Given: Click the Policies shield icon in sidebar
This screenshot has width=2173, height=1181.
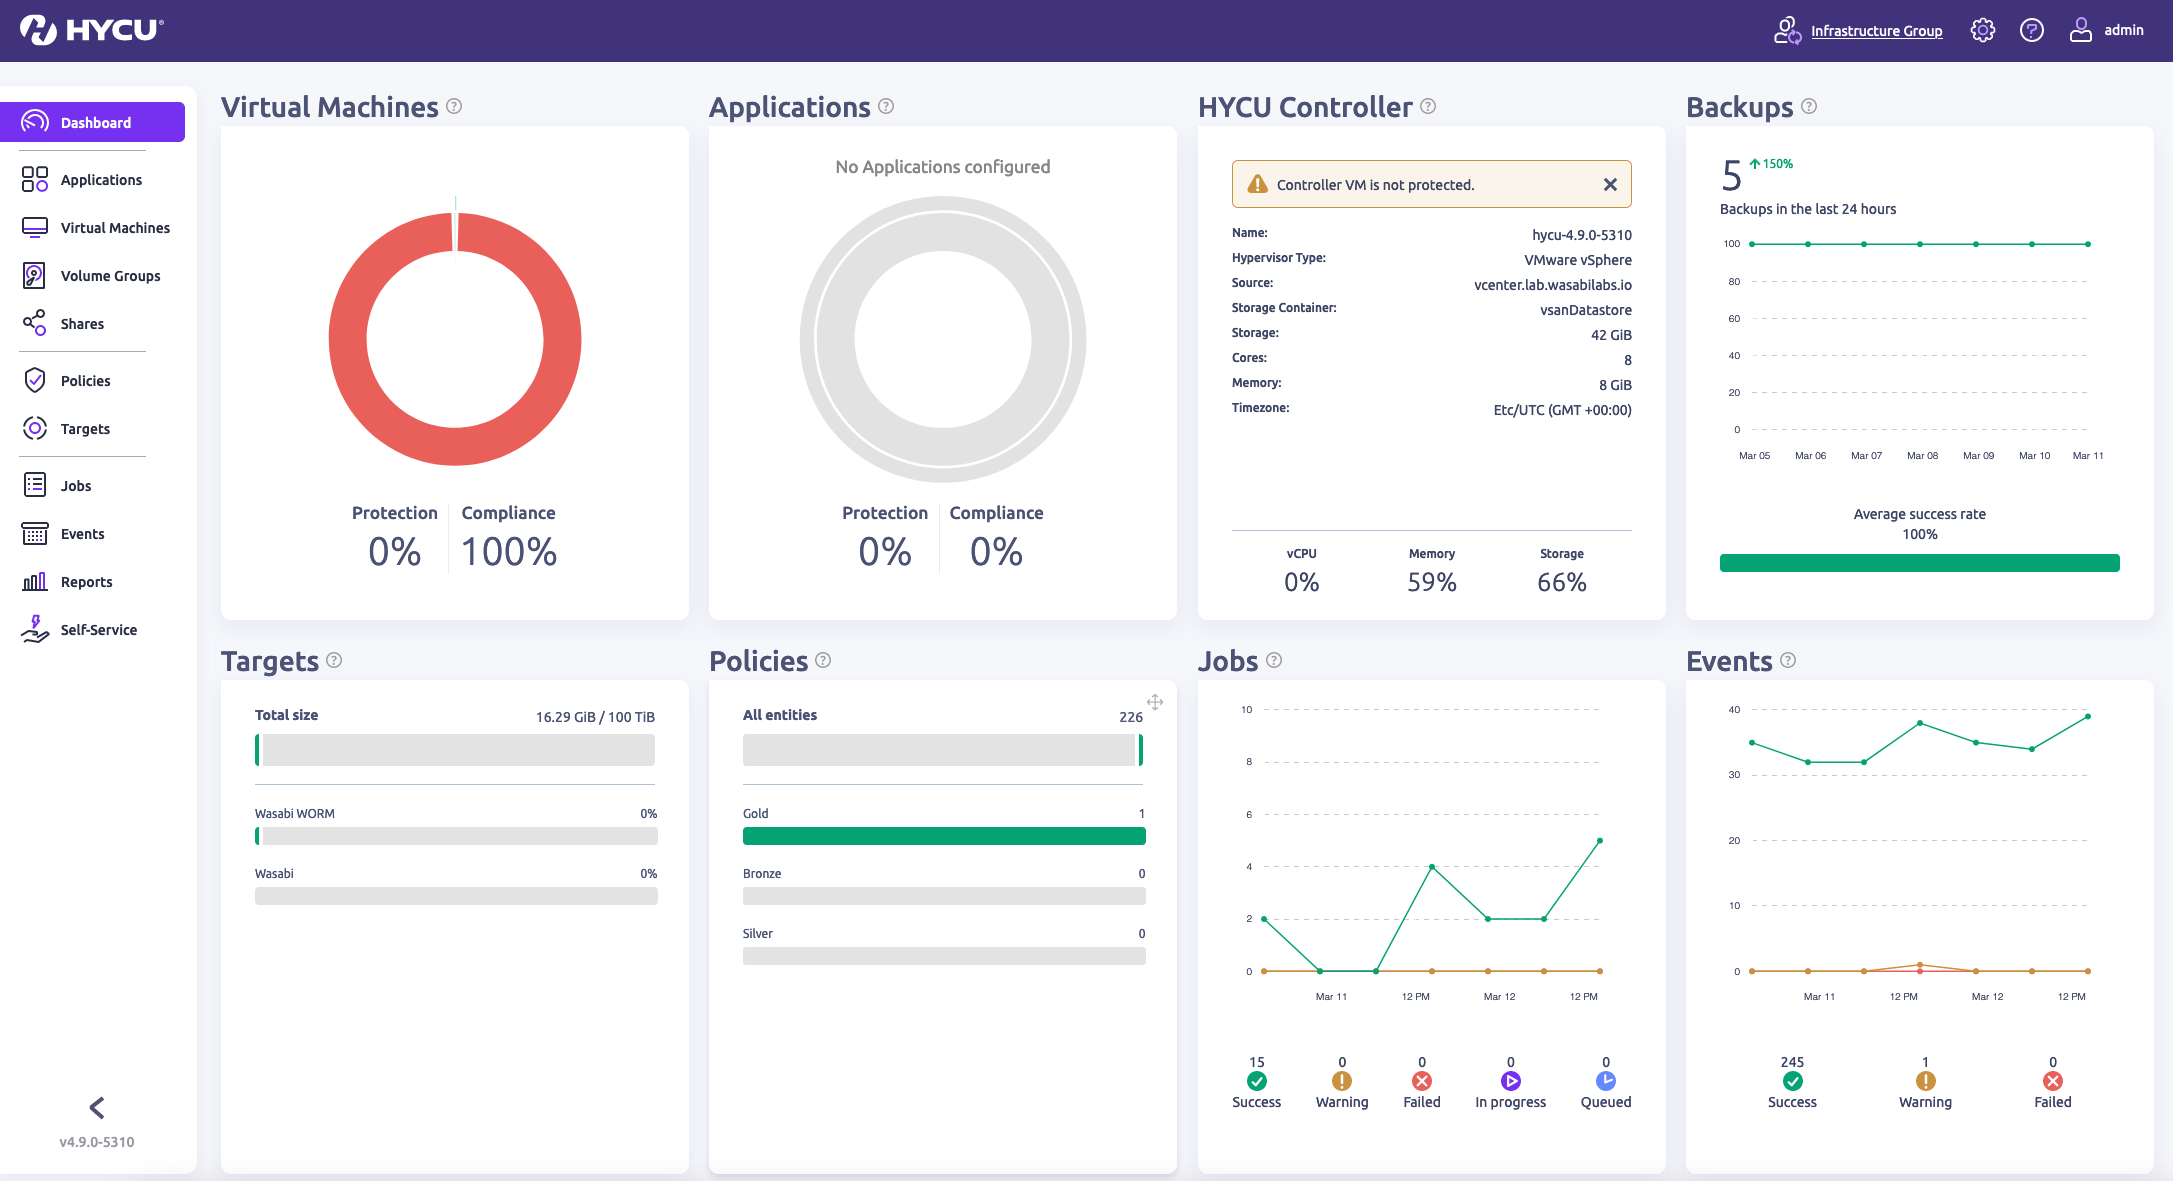Looking at the screenshot, I should click(34, 380).
